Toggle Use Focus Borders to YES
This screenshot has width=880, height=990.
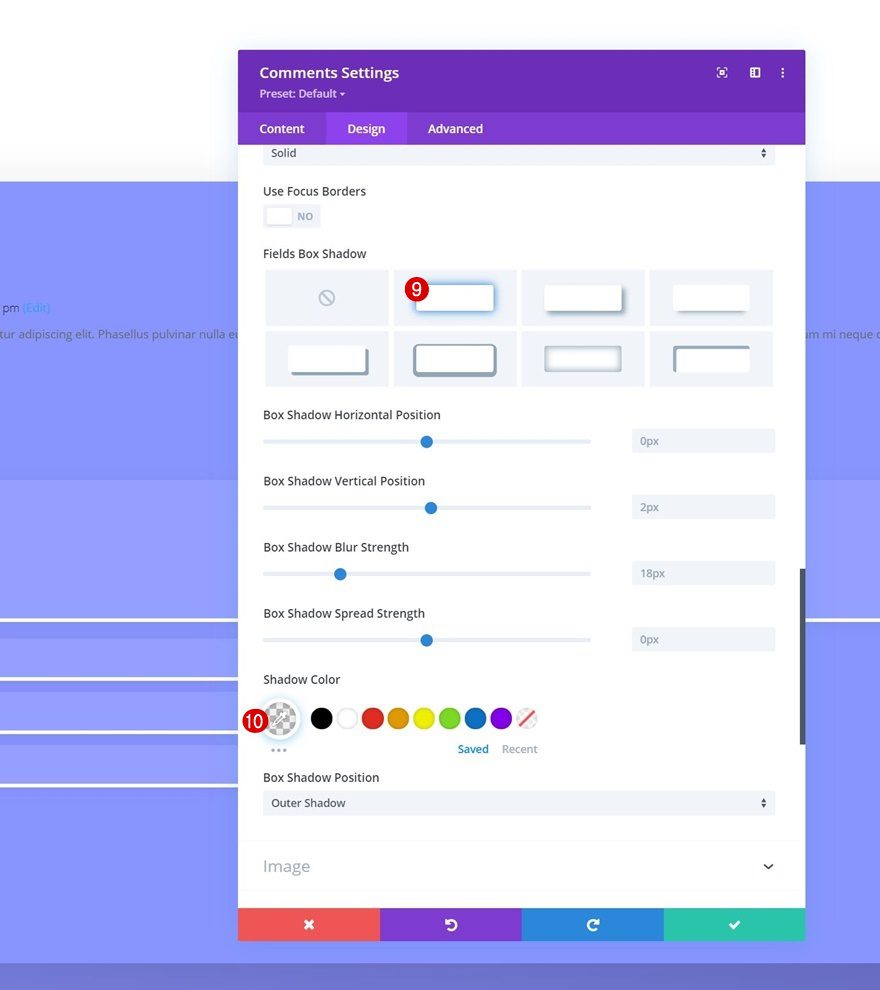point(291,216)
